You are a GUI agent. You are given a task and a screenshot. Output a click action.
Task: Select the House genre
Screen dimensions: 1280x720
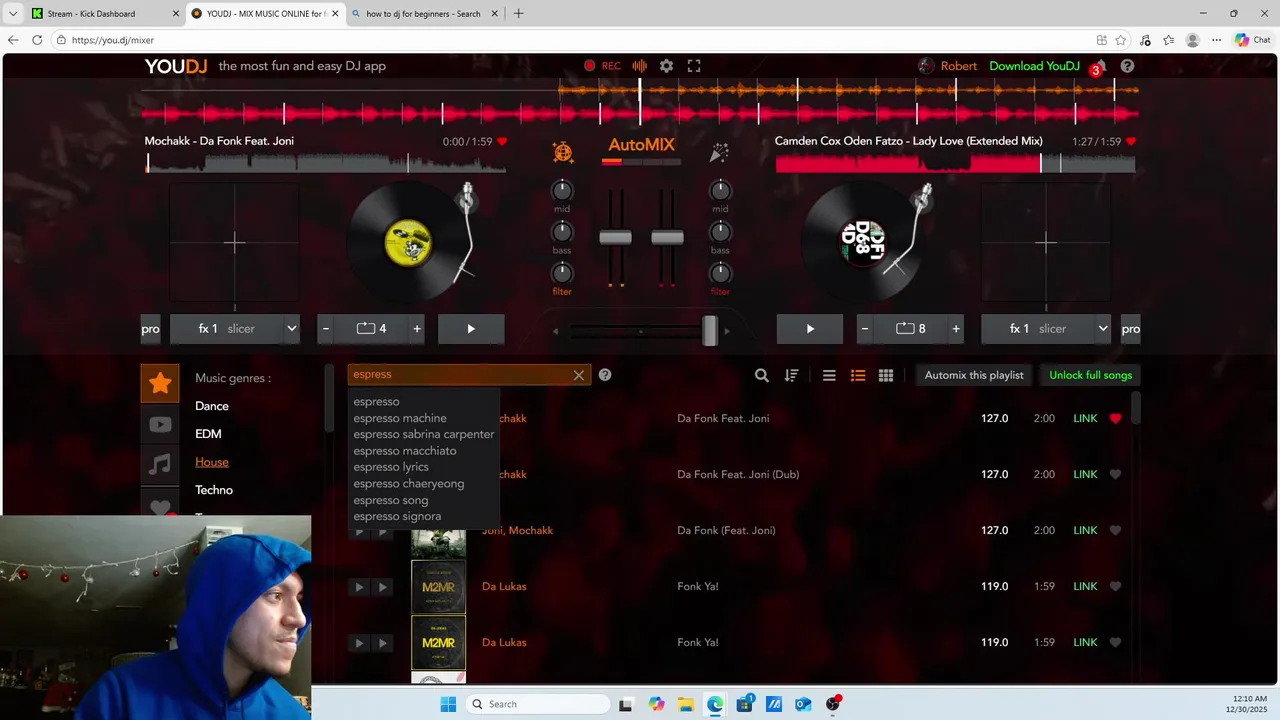coord(212,462)
